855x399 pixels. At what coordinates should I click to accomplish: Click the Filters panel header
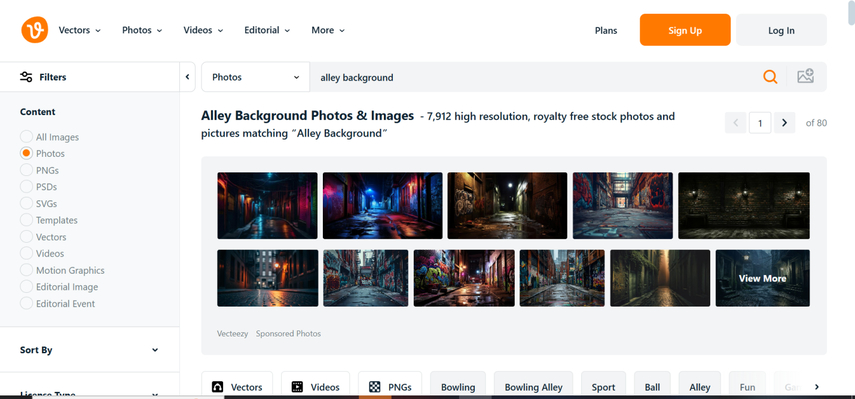pyautogui.click(x=89, y=77)
